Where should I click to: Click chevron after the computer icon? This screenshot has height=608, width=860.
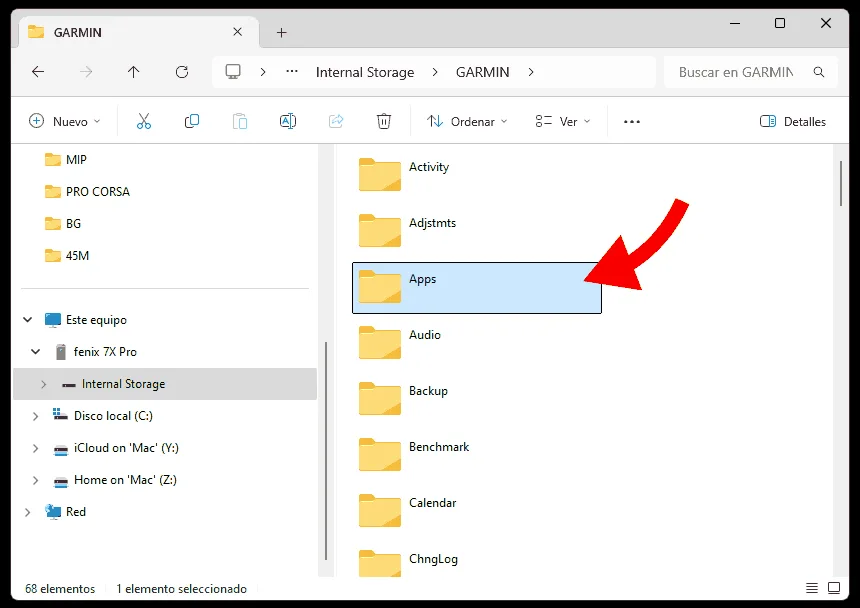tap(263, 72)
